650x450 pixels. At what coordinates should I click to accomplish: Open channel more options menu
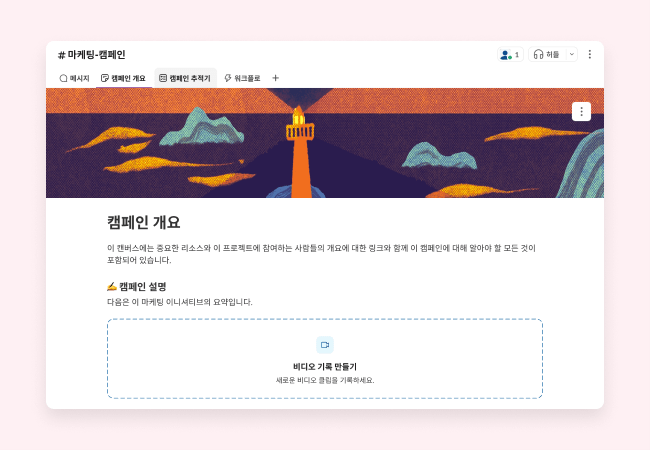coord(589,55)
